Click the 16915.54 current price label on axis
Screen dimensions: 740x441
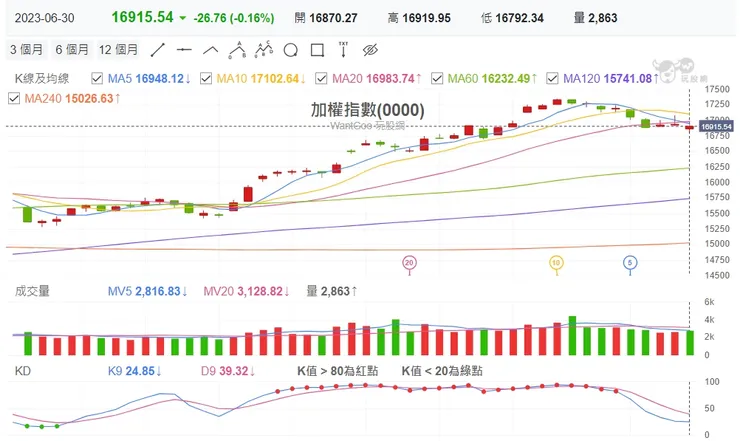(716, 127)
